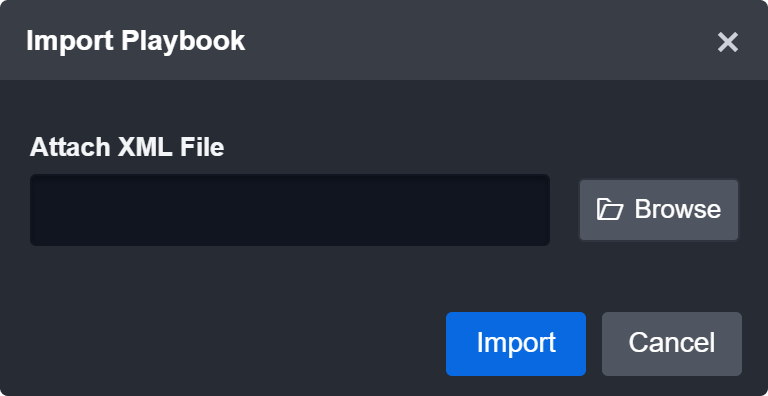The width and height of the screenshot is (768, 396).
Task: Click the word Import in the title
Action: [x=70, y=41]
